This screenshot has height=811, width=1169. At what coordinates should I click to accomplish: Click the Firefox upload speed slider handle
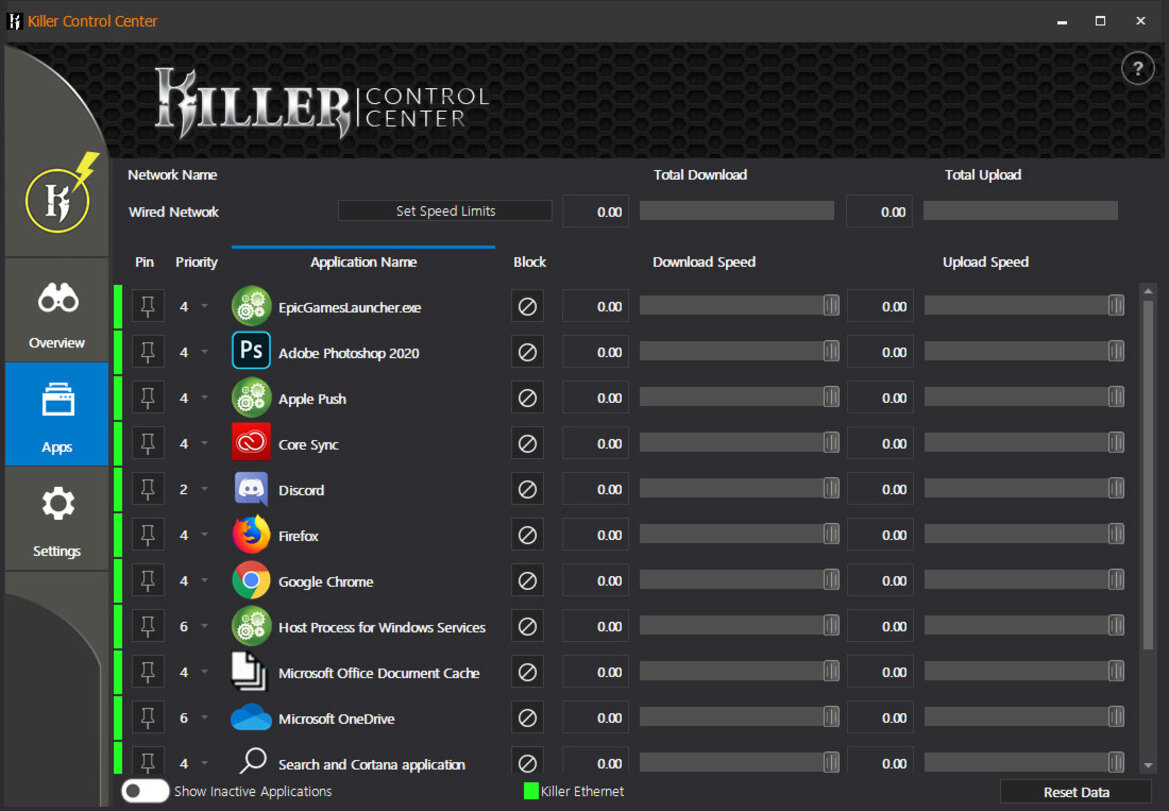[x=1116, y=534]
